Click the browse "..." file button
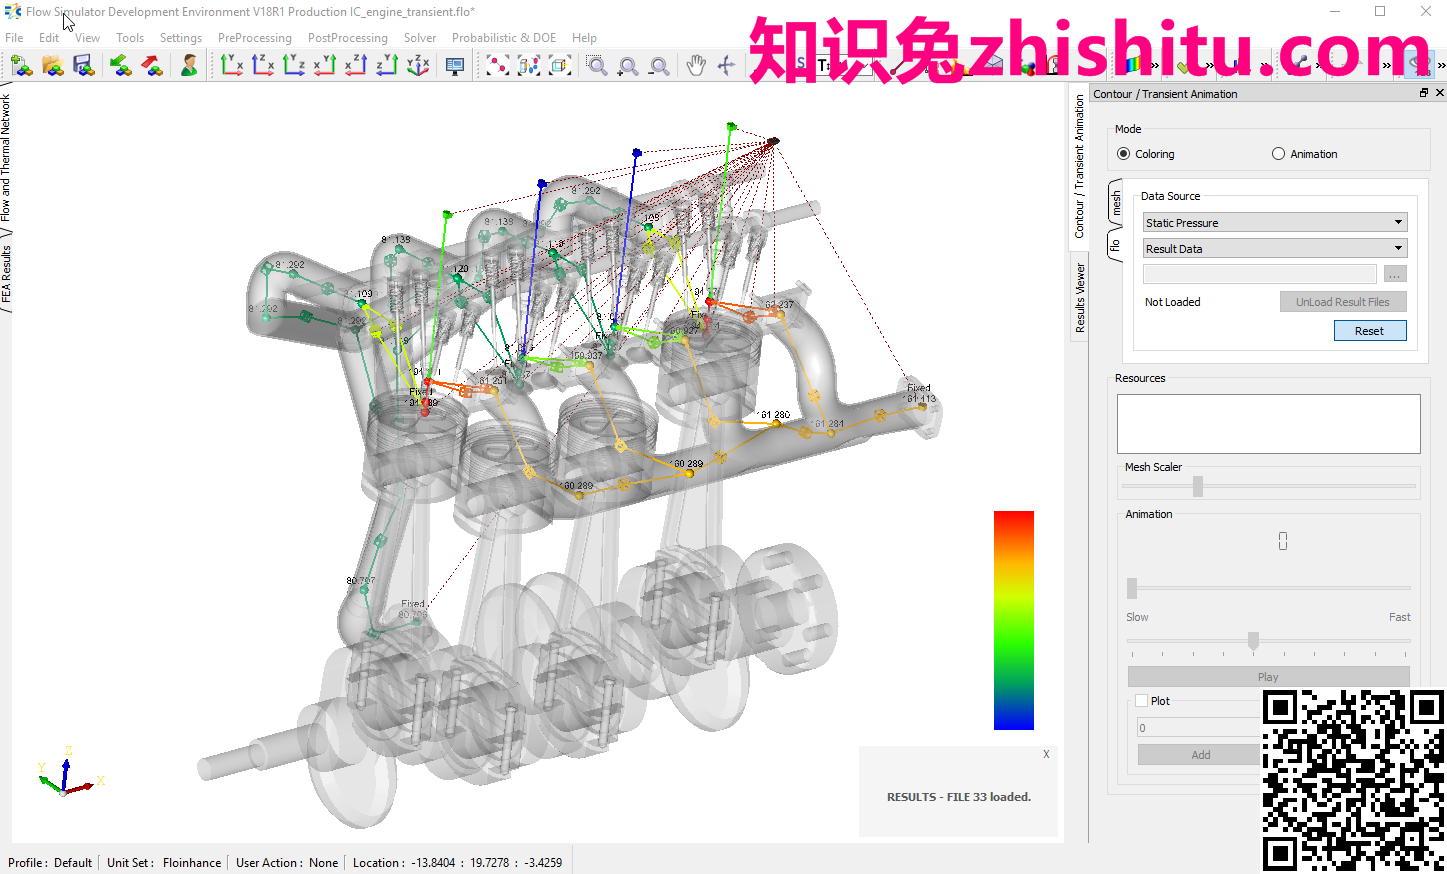 [x=1395, y=274]
